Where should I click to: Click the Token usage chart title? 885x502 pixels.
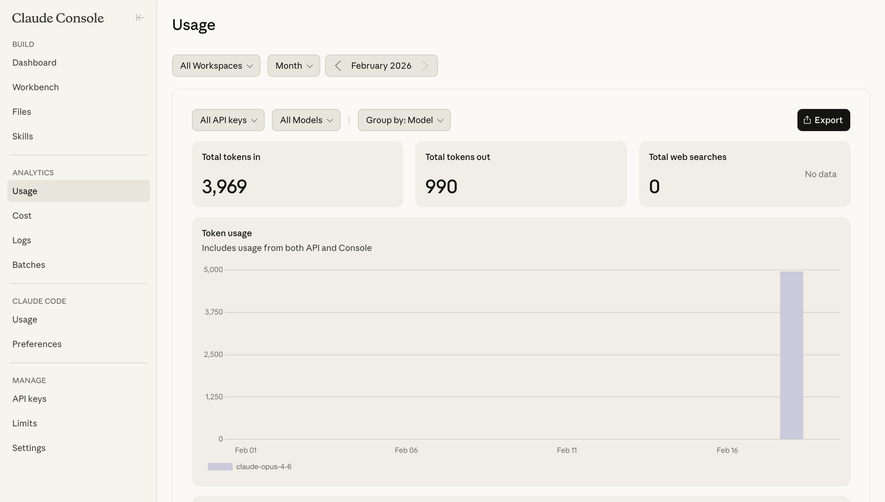[x=227, y=233]
